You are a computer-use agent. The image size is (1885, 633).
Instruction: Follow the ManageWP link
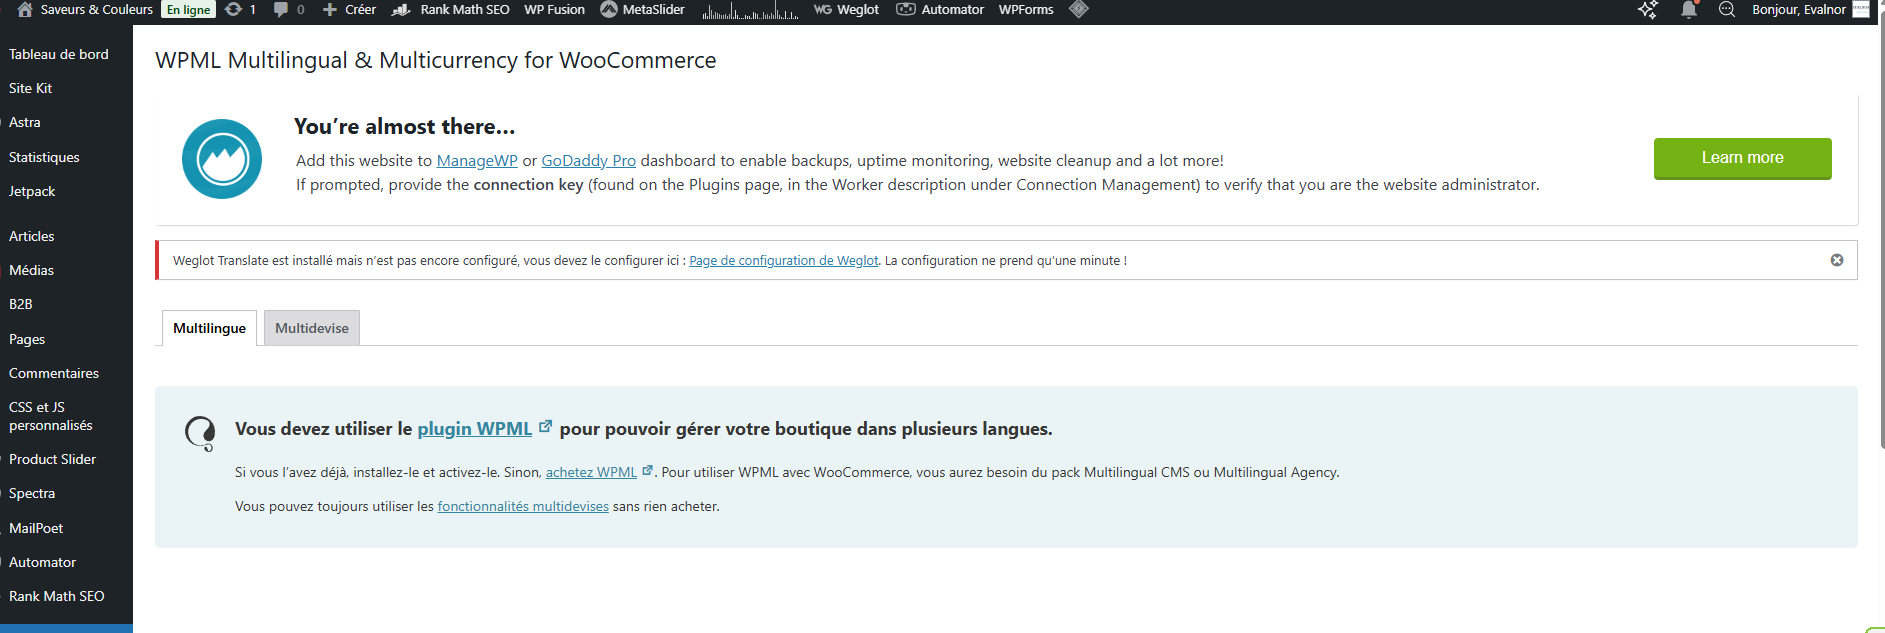pyautogui.click(x=477, y=160)
